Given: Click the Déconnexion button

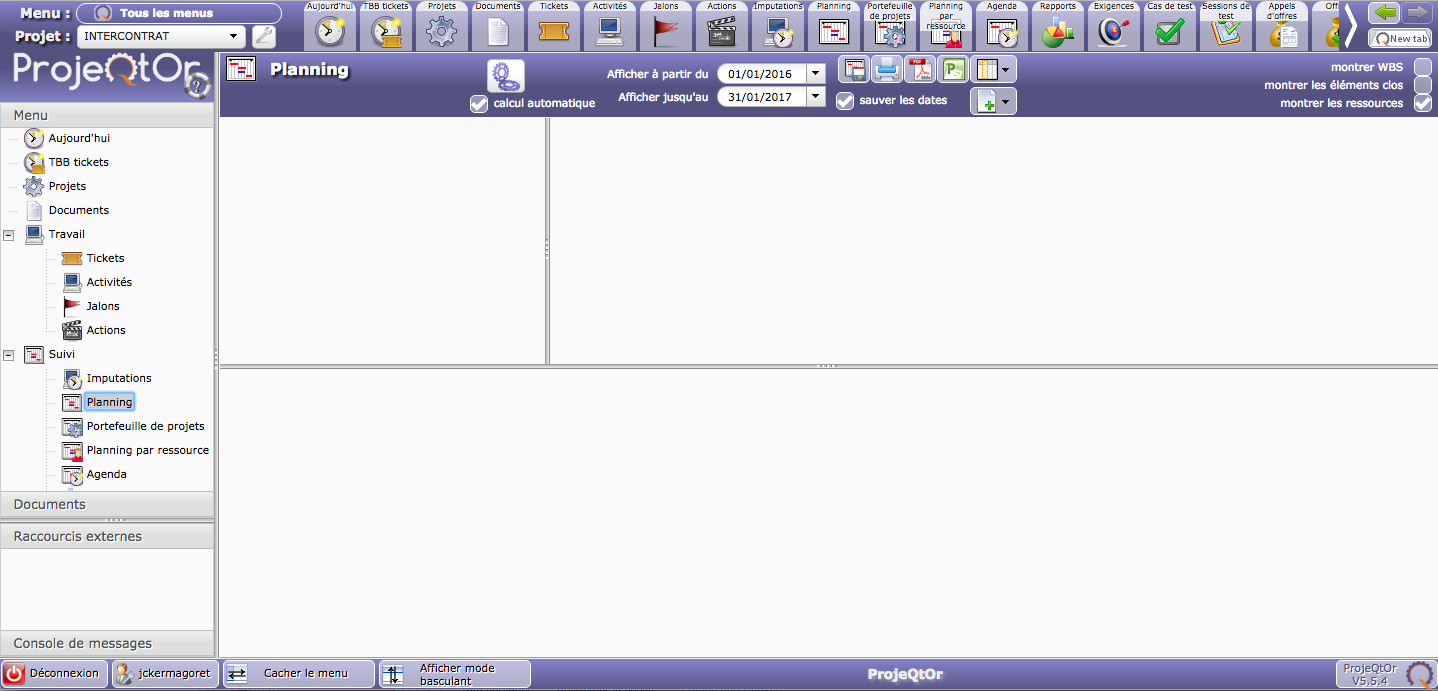Looking at the screenshot, I should 54,673.
